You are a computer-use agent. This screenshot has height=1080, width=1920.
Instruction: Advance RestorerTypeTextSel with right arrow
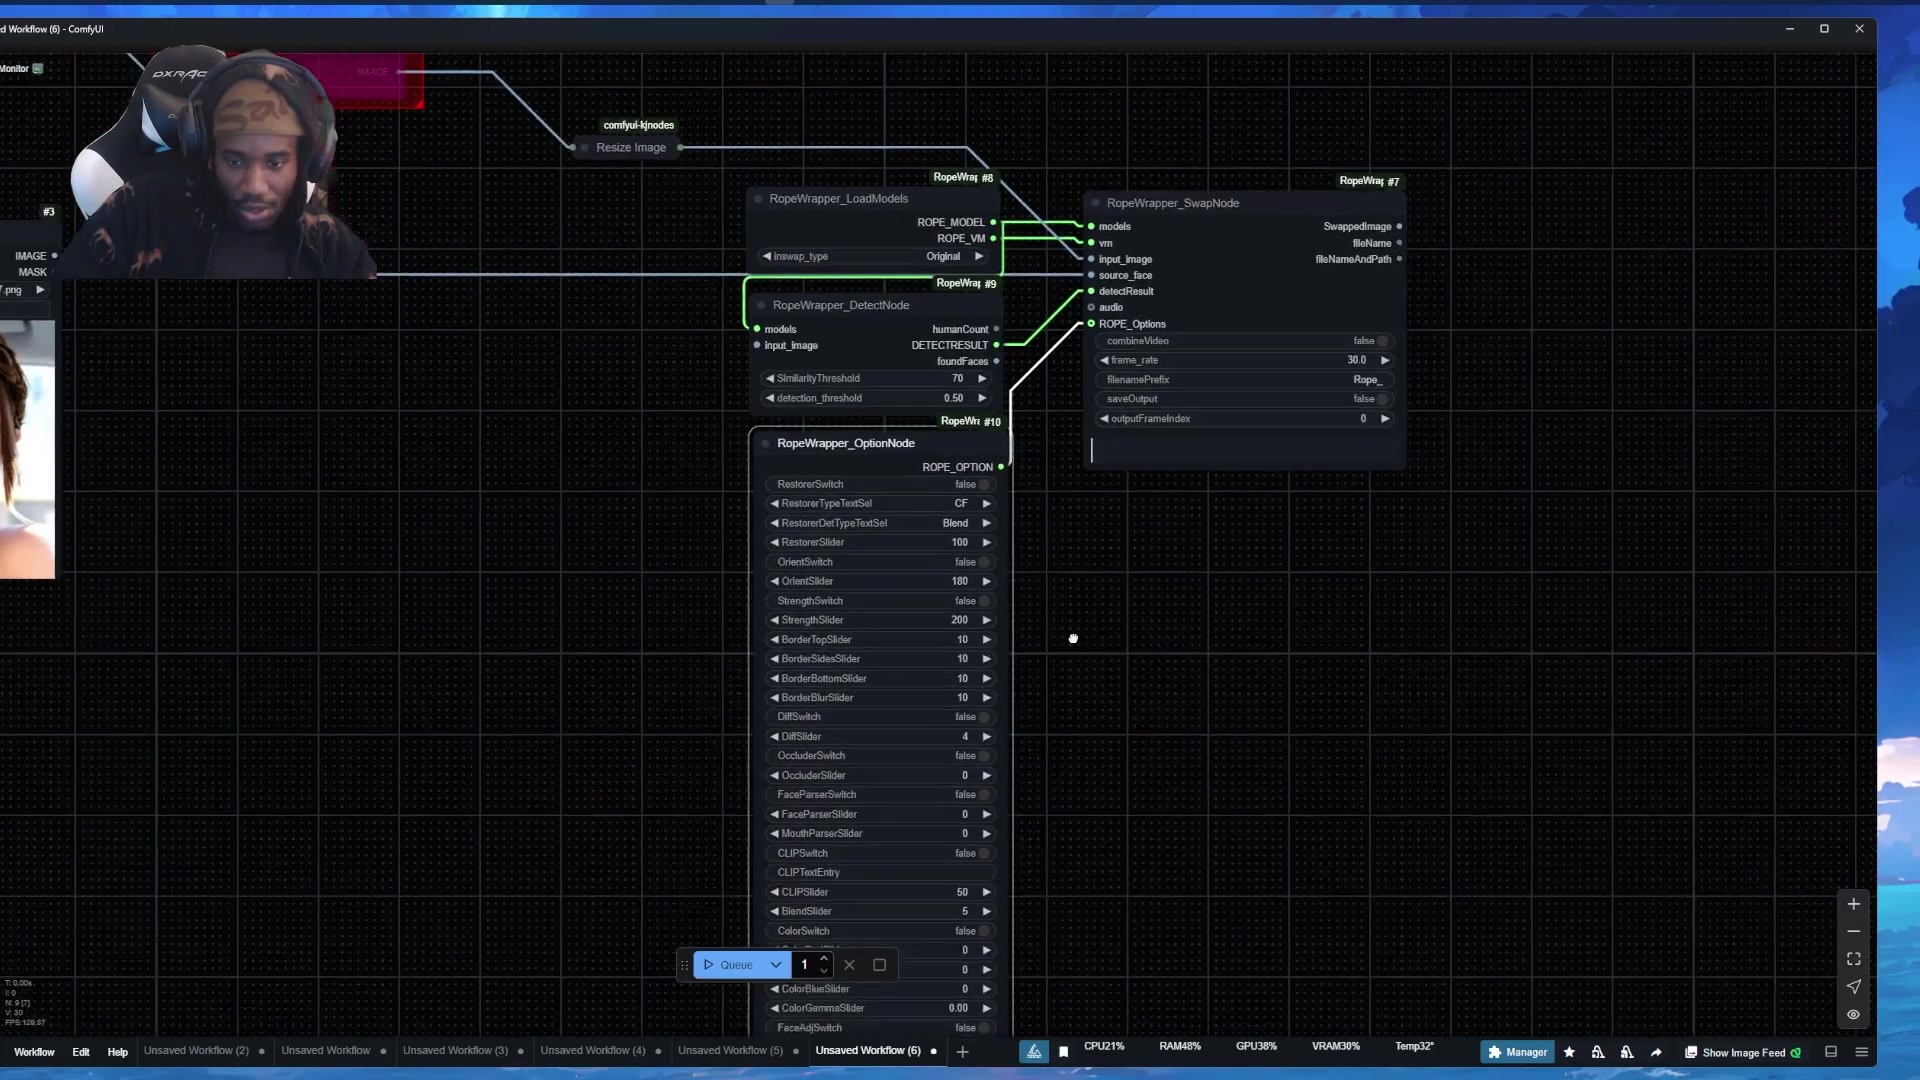point(986,504)
